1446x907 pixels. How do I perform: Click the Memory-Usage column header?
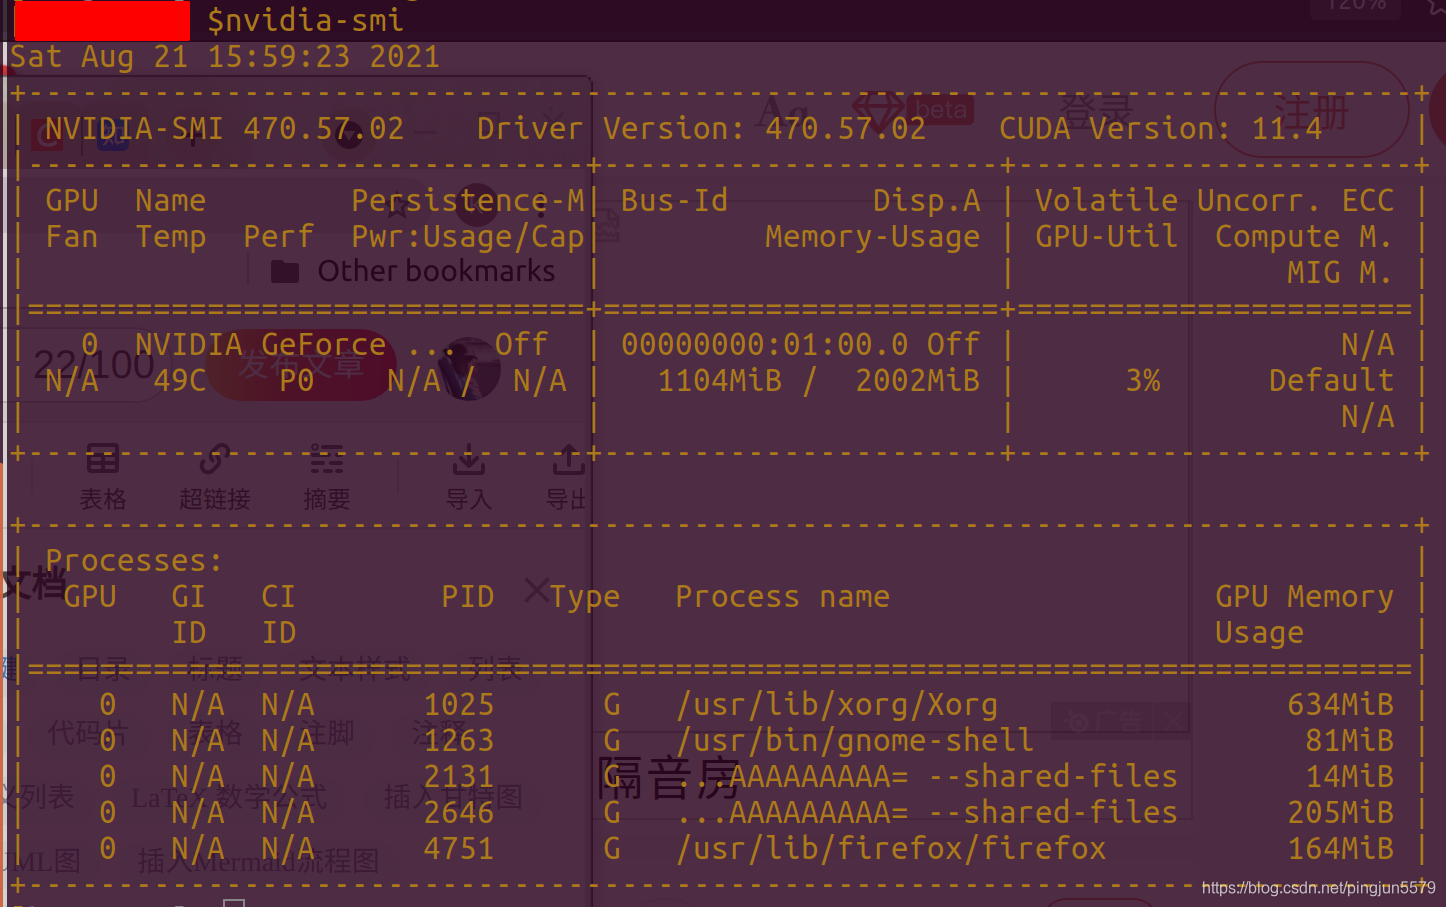click(873, 237)
